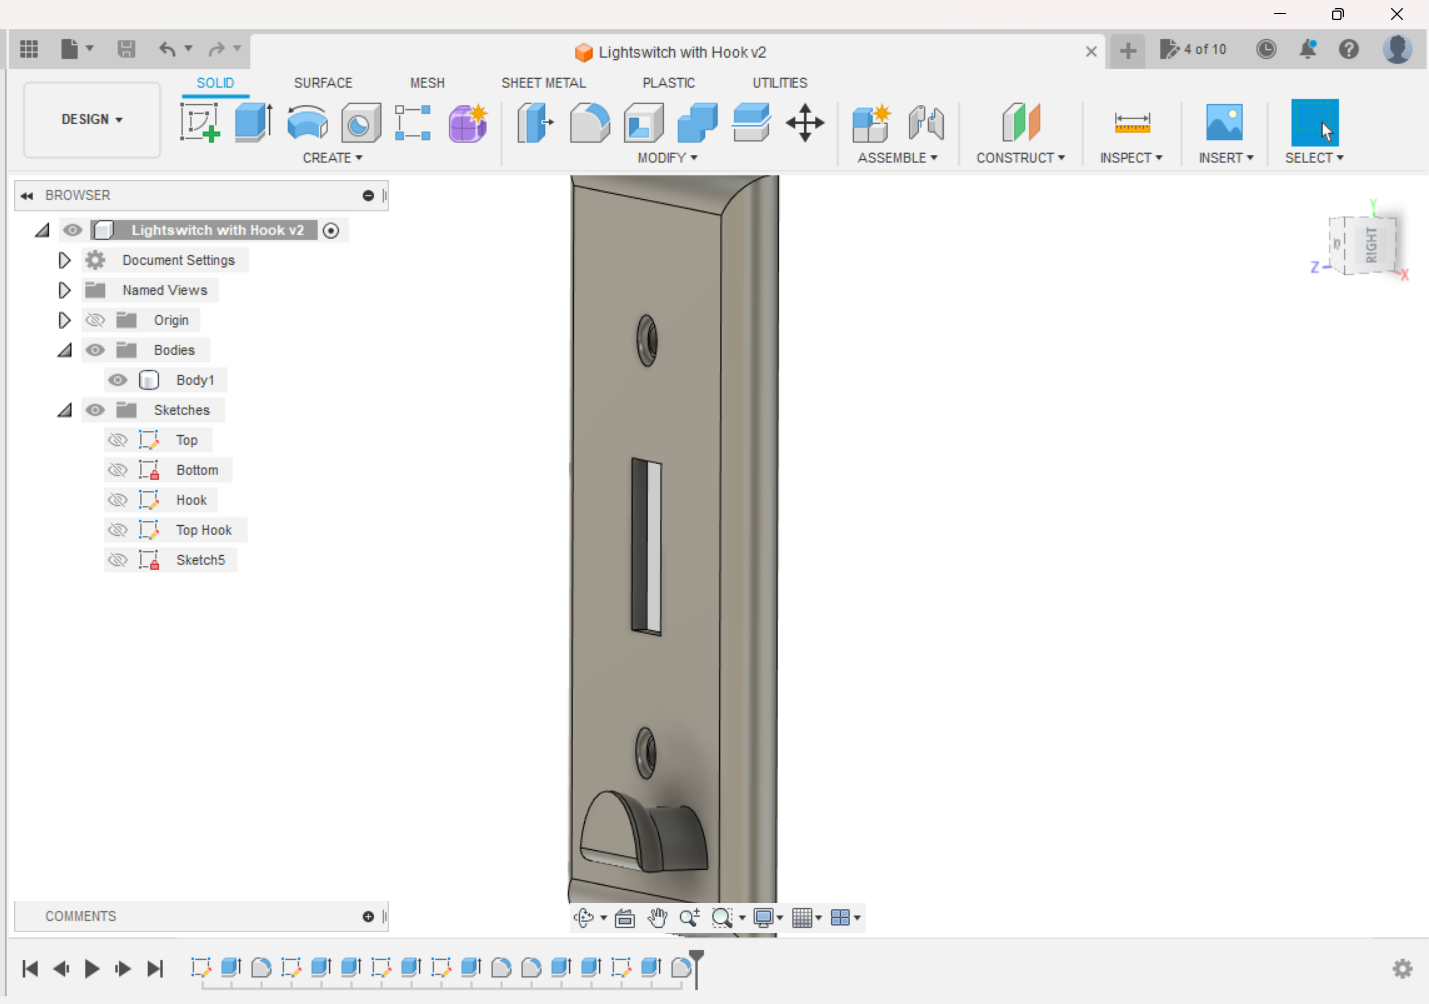
Task: Select the Press Pull tool
Action: coord(535,123)
